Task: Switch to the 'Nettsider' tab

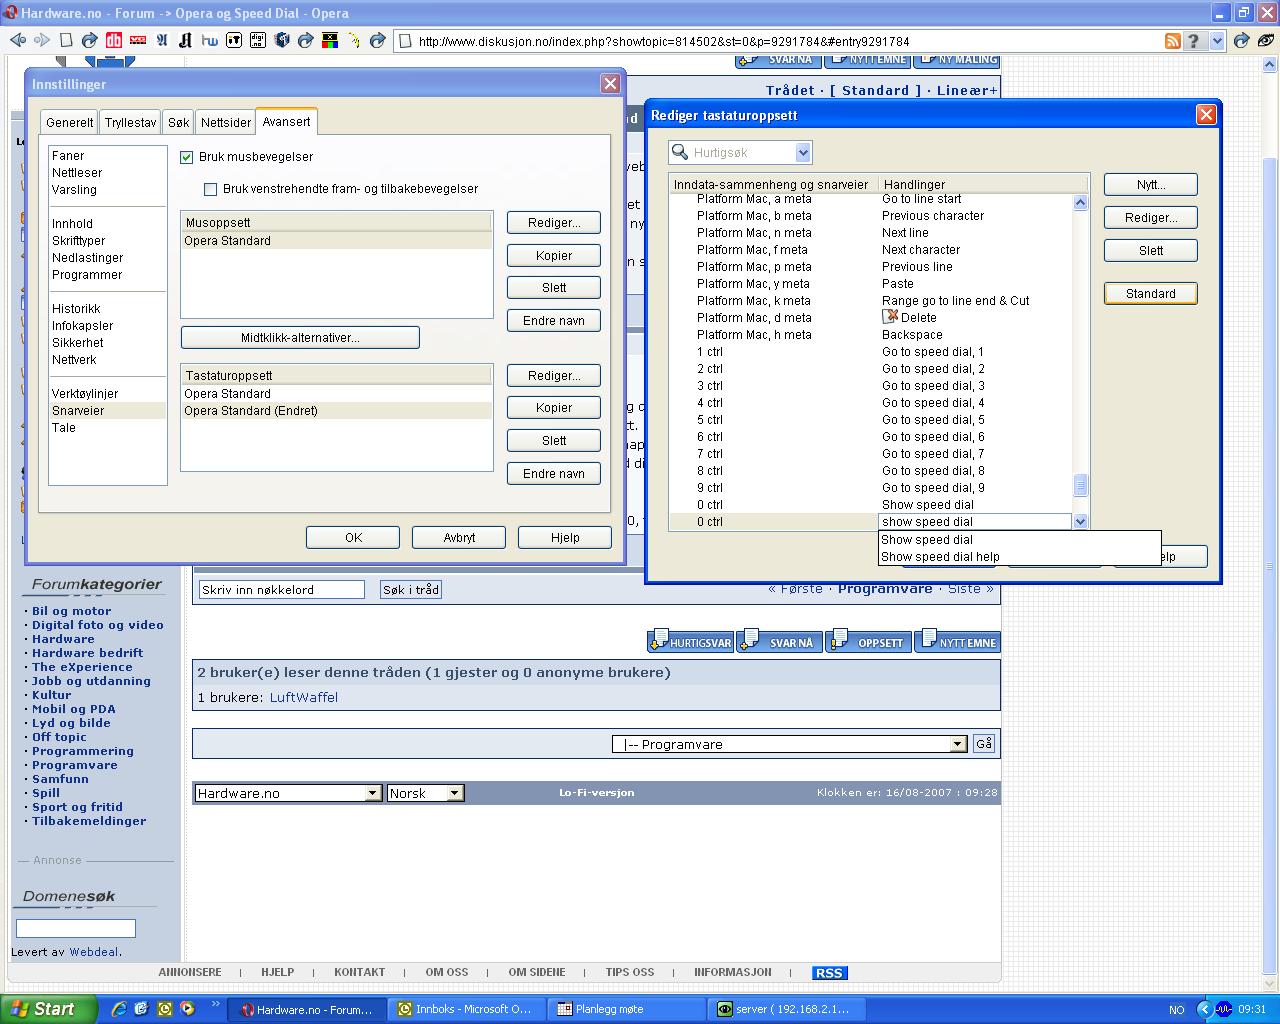Action: (x=226, y=122)
